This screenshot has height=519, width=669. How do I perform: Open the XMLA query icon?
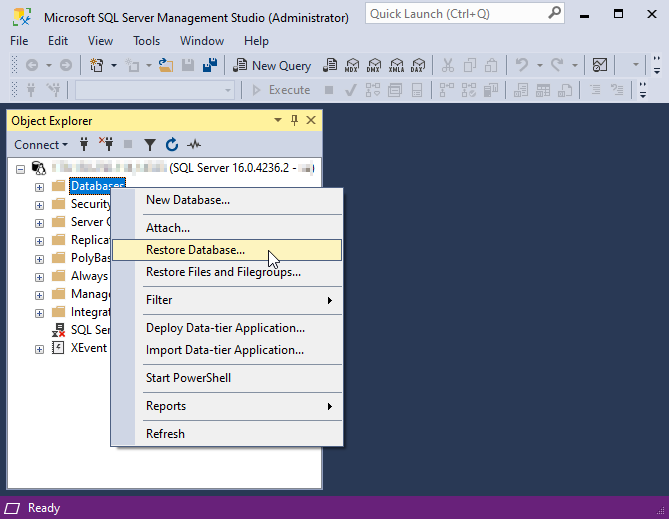coord(396,66)
